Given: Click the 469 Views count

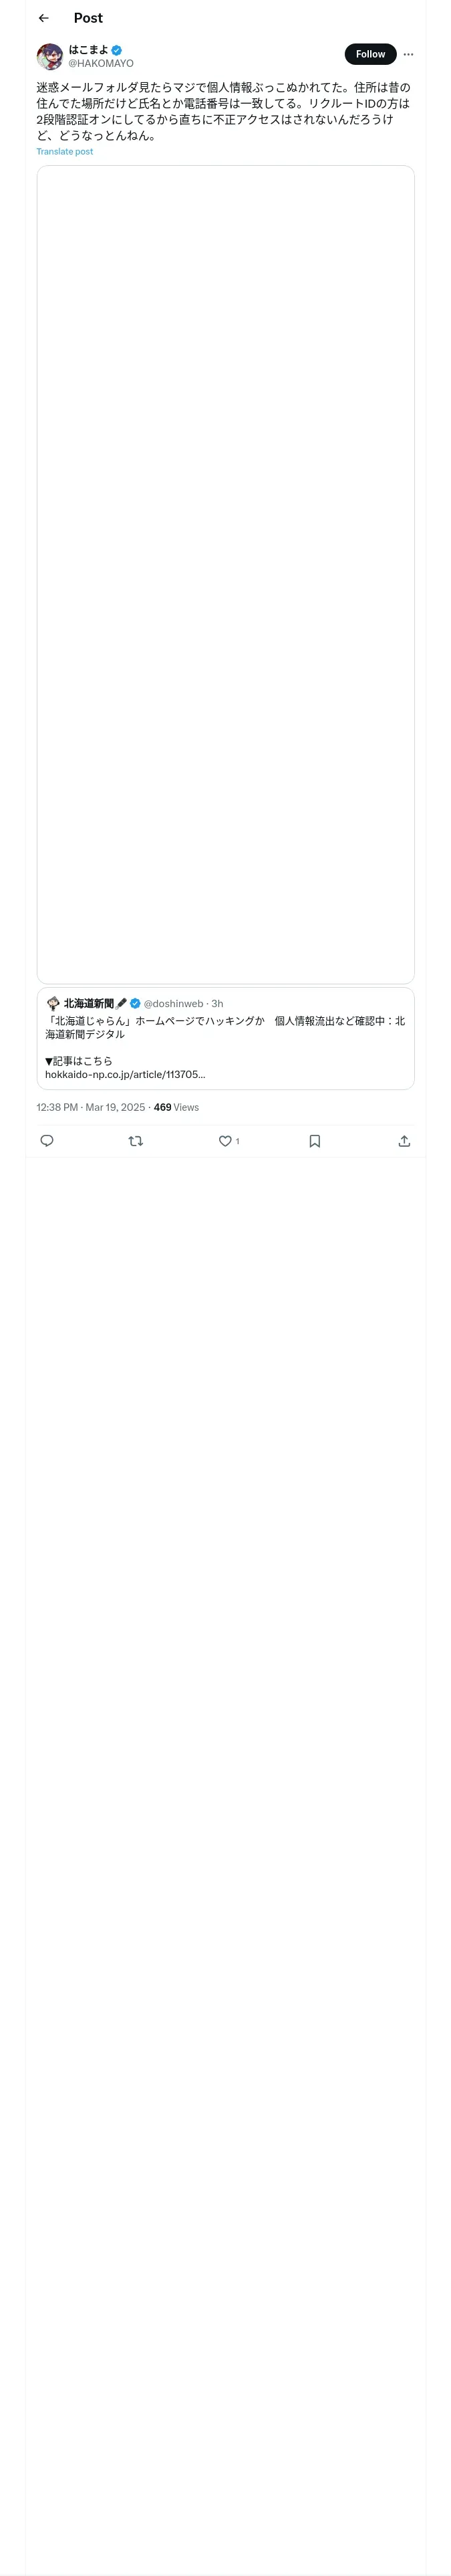Looking at the screenshot, I should pyautogui.click(x=176, y=1107).
